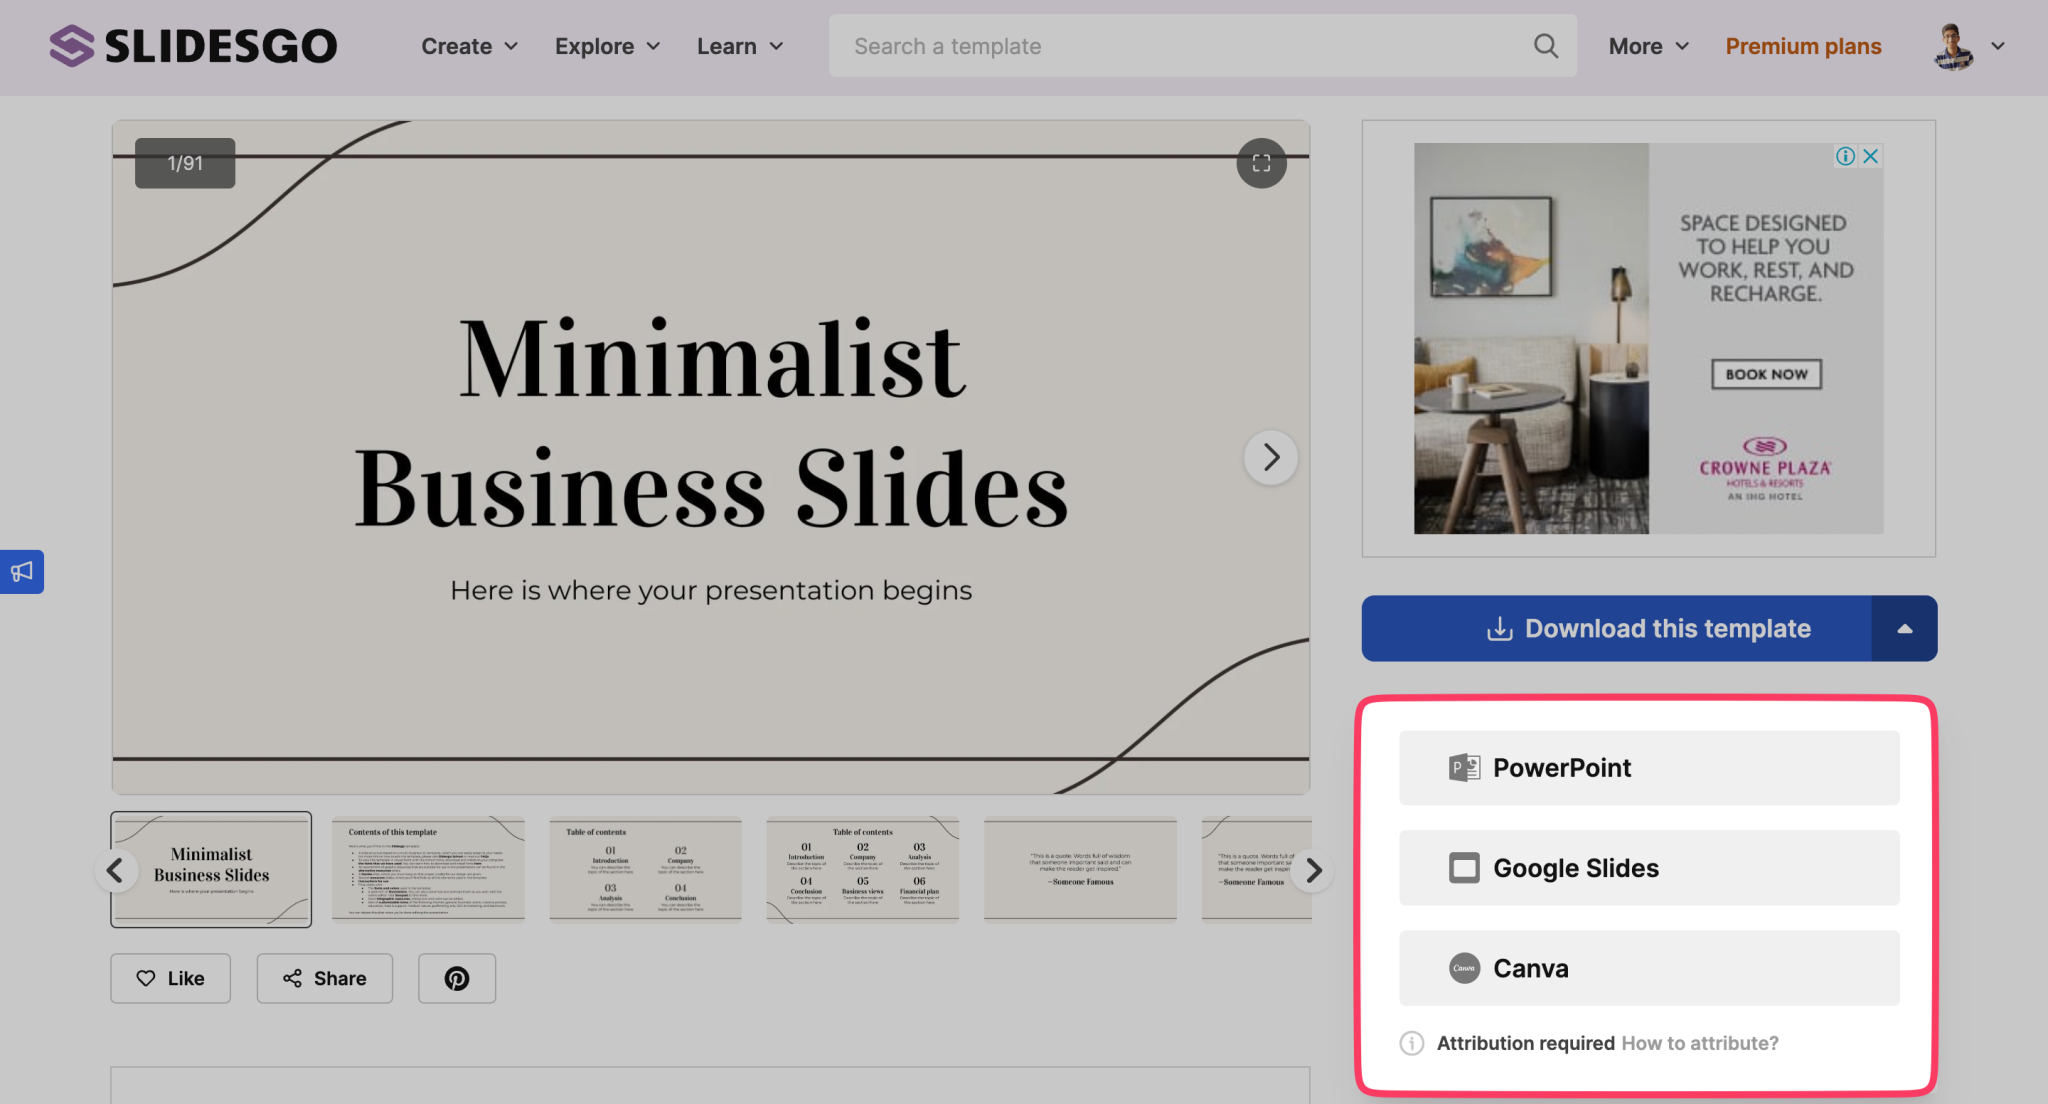This screenshot has width=2048, height=1104.
Task: Toggle Like on this template
Action: [170, 978]
